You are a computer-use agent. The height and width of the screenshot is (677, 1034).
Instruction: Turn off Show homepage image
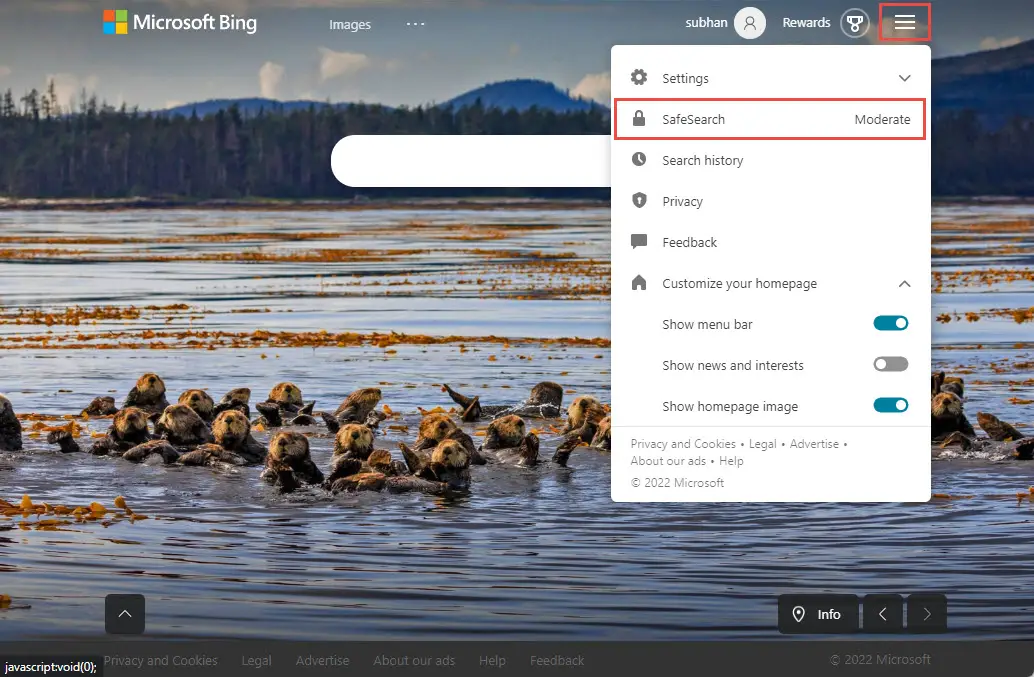(890, 405)
